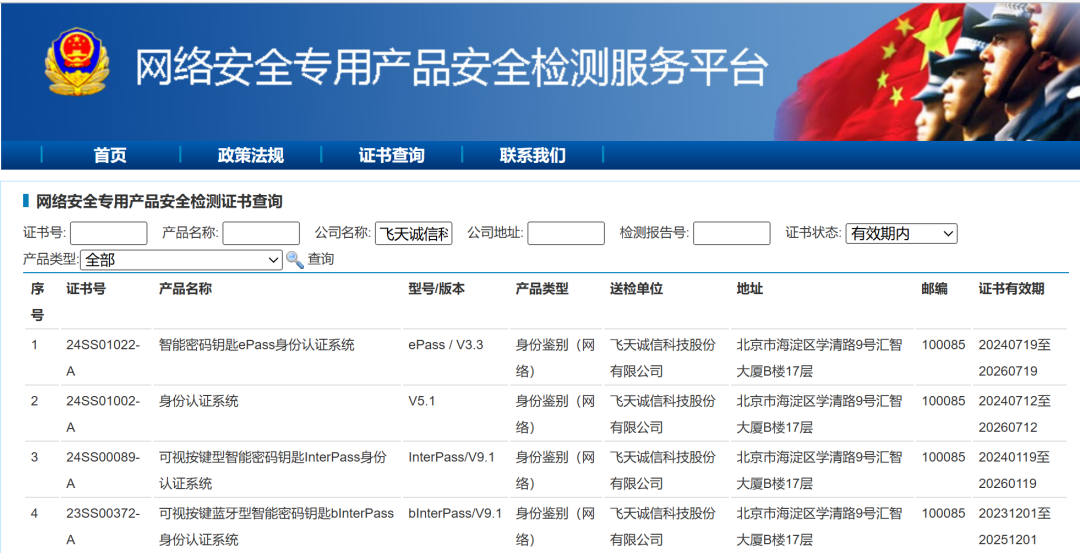Screen dimensions: 1080x553
Task: Click validity period 20240712至20260712
Action: click(x=1015, y=414)
